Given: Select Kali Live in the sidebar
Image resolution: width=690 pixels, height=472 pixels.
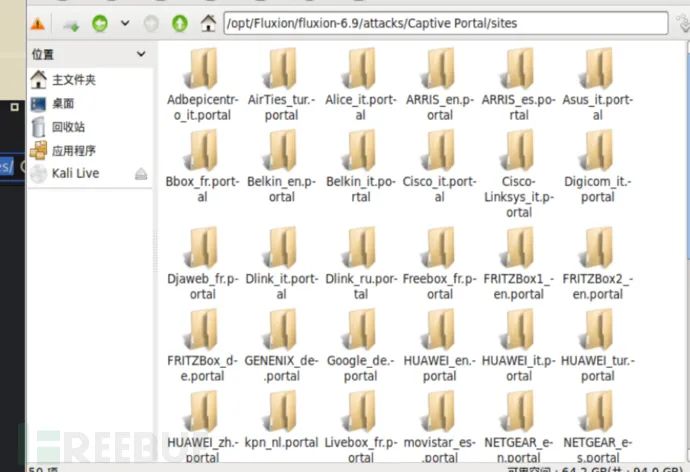Looking at the screenshot, I should tap(65, 173).
